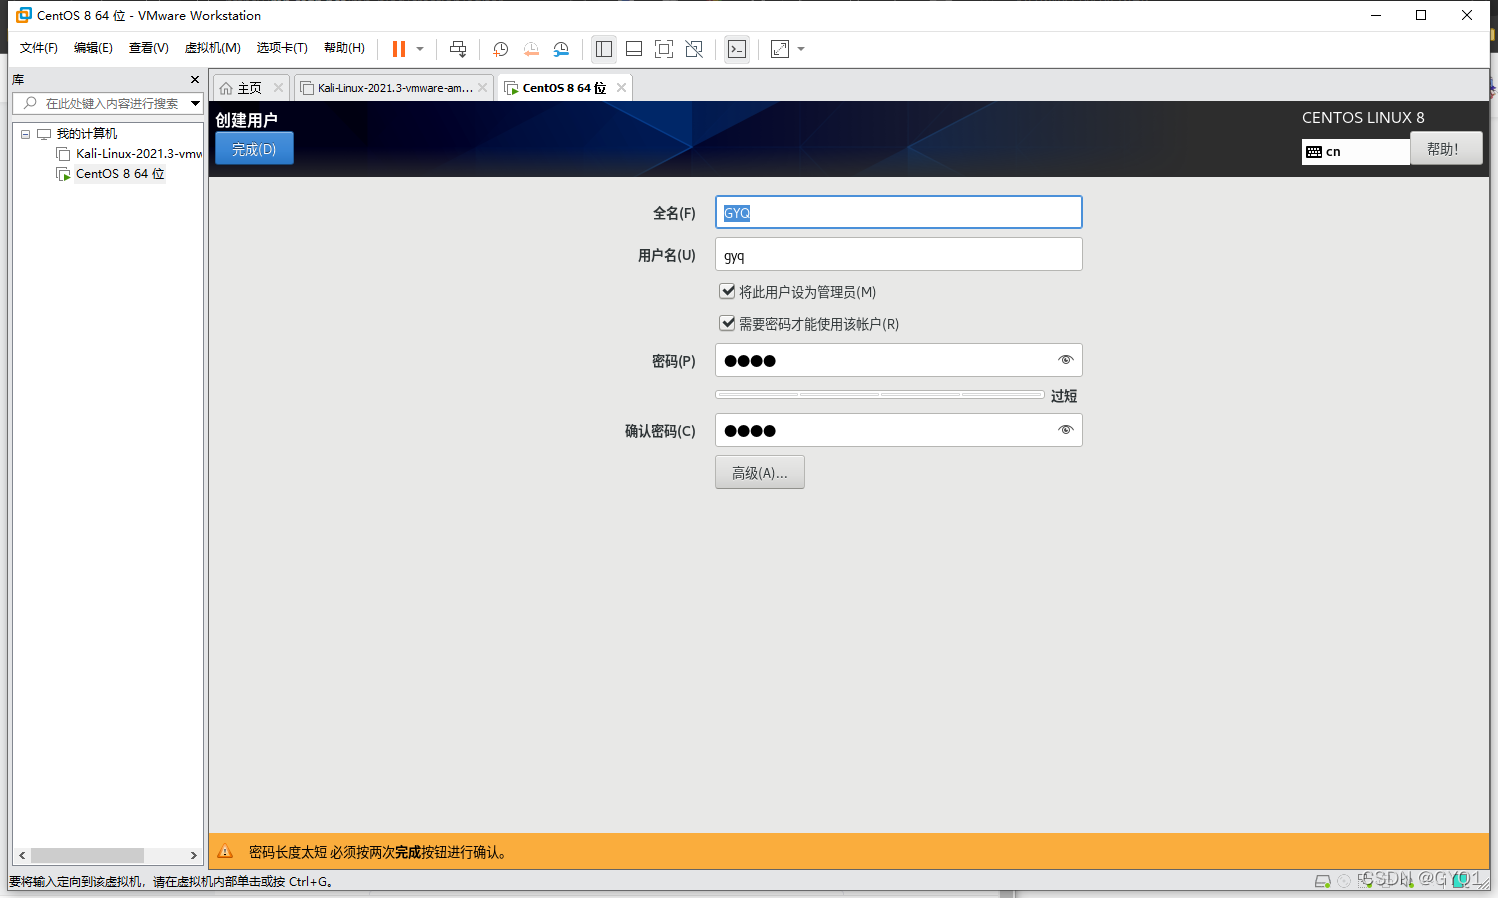This screenshot has width=1498, height=898.
Task: Open the 文件(F) menu
Action: pyautogui.click(x=39, y=48)
